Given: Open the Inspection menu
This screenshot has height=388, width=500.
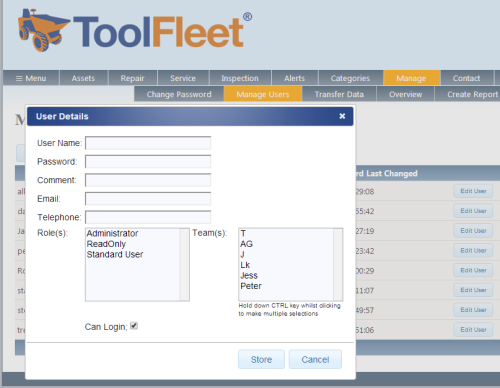Looking at the screenshot, I should point(240,78).
